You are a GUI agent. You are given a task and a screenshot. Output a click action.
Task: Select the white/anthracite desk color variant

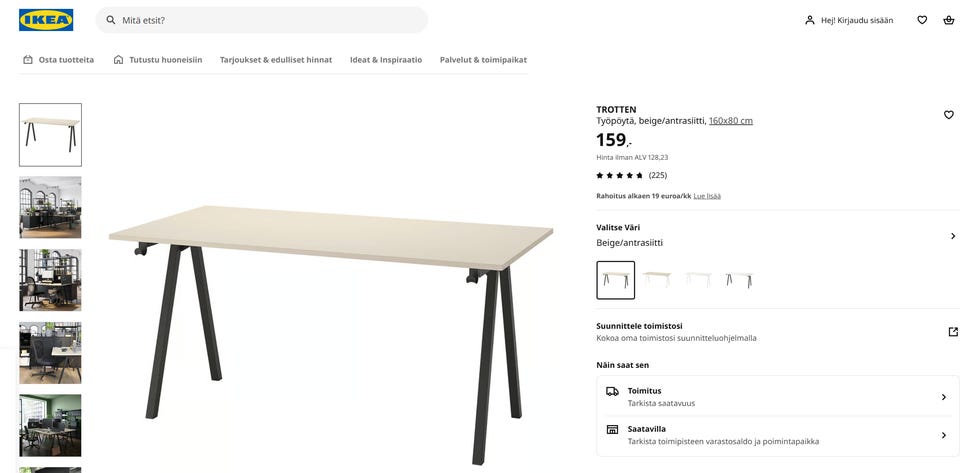coord(739,280)
